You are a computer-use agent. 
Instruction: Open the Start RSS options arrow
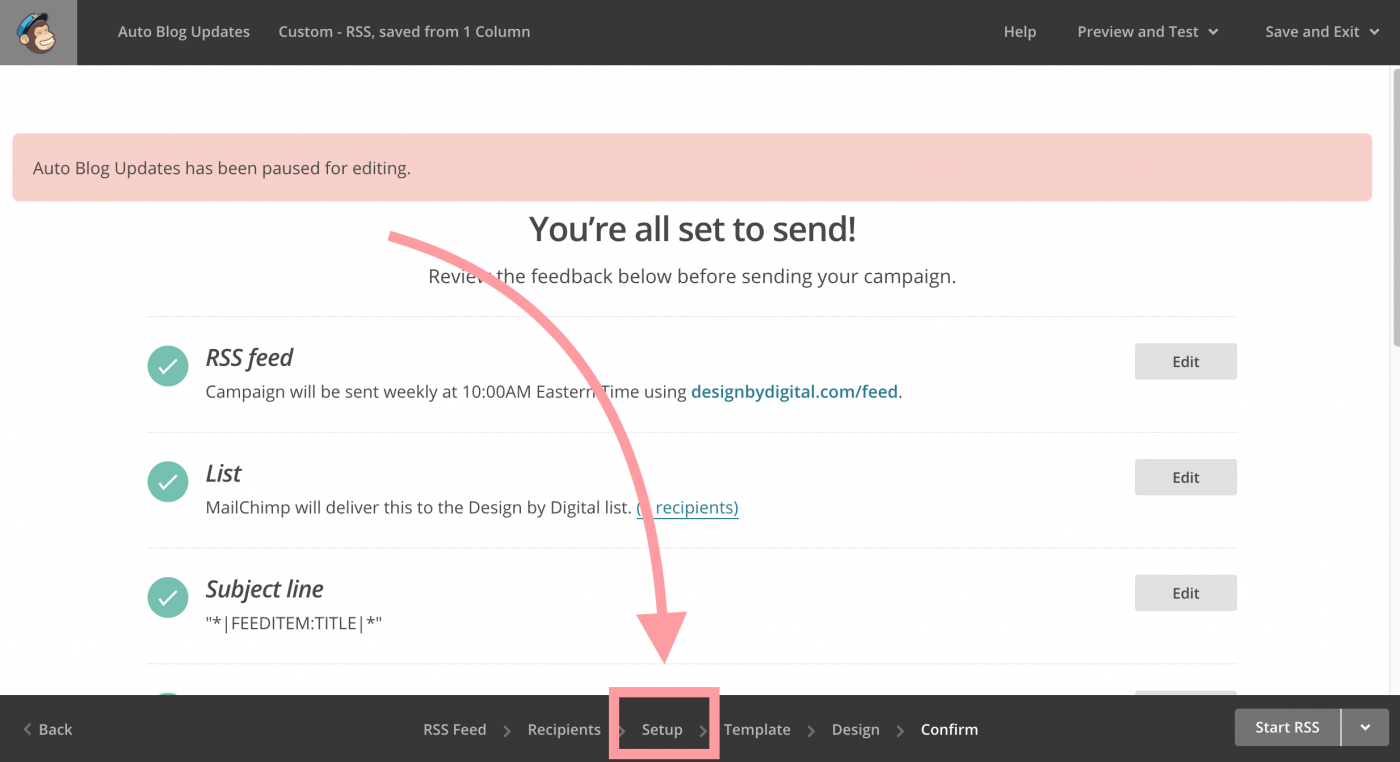pos(1364,727)
